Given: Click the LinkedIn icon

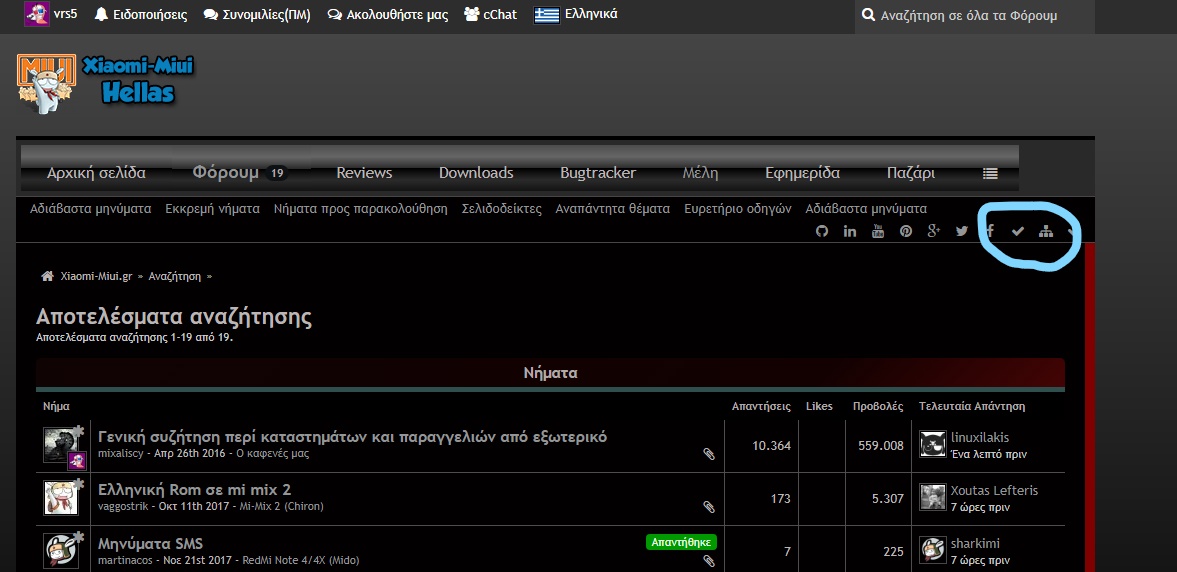Looking at the screenshot, I should 850,232.
